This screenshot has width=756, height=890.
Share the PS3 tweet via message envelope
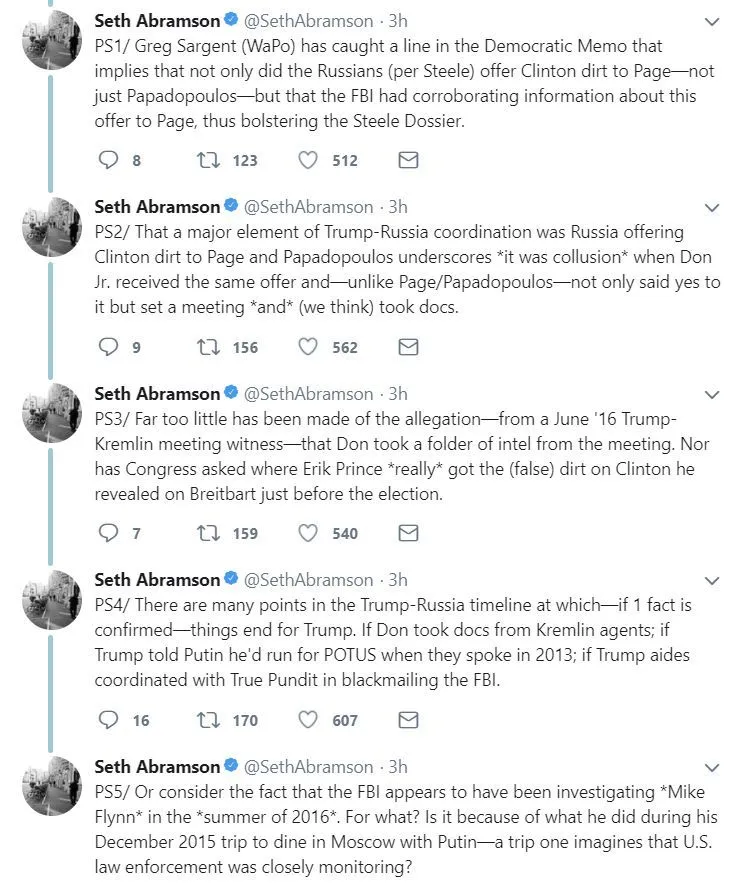point(408,533)
